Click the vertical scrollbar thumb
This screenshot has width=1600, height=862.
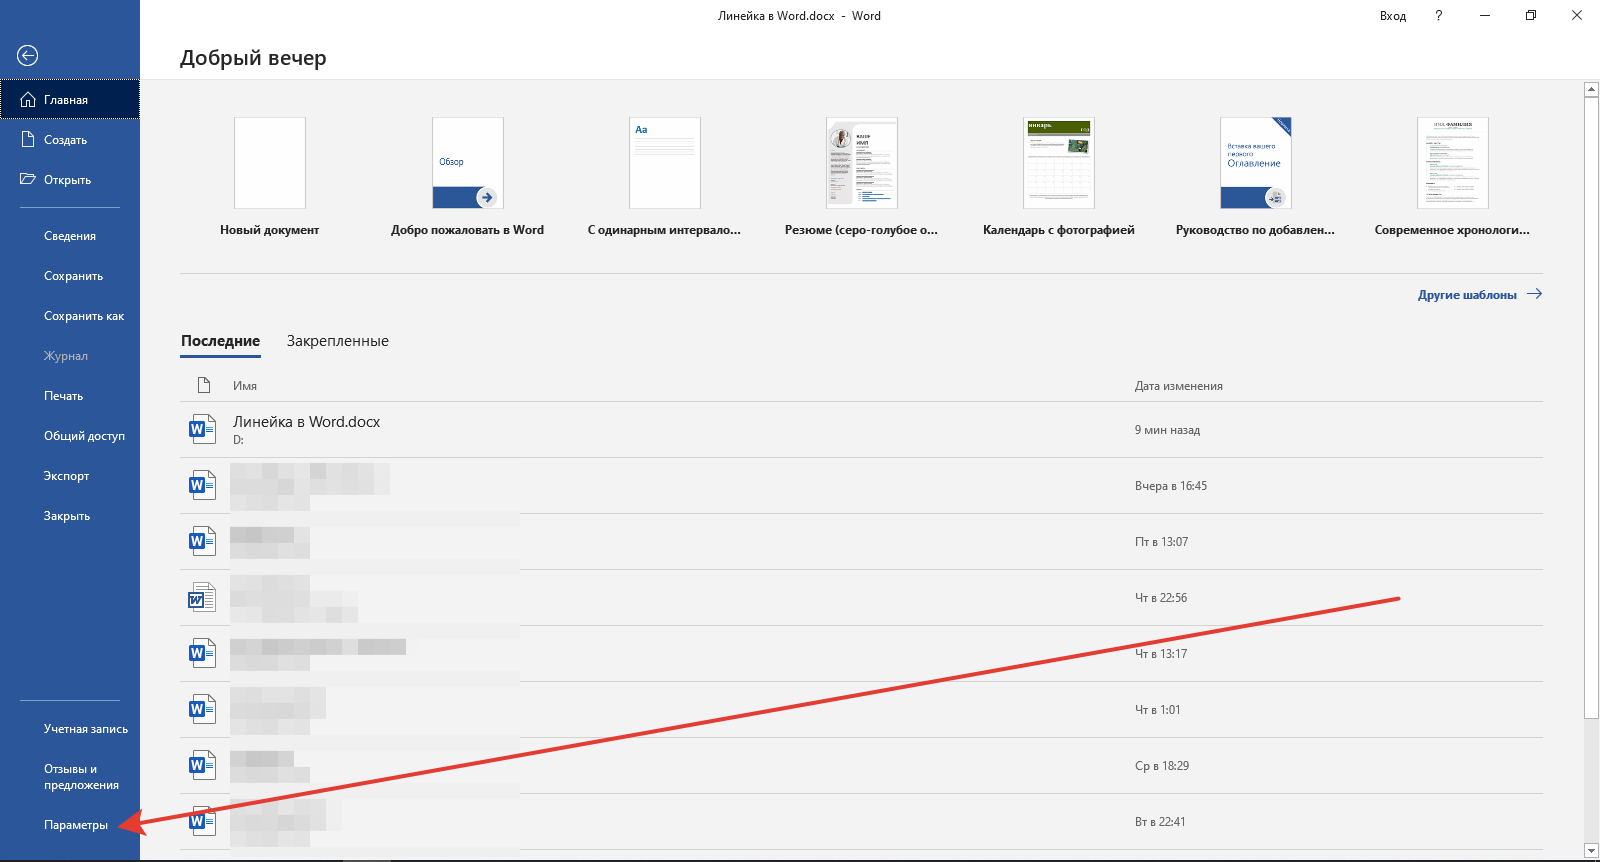pos(1592,407)
